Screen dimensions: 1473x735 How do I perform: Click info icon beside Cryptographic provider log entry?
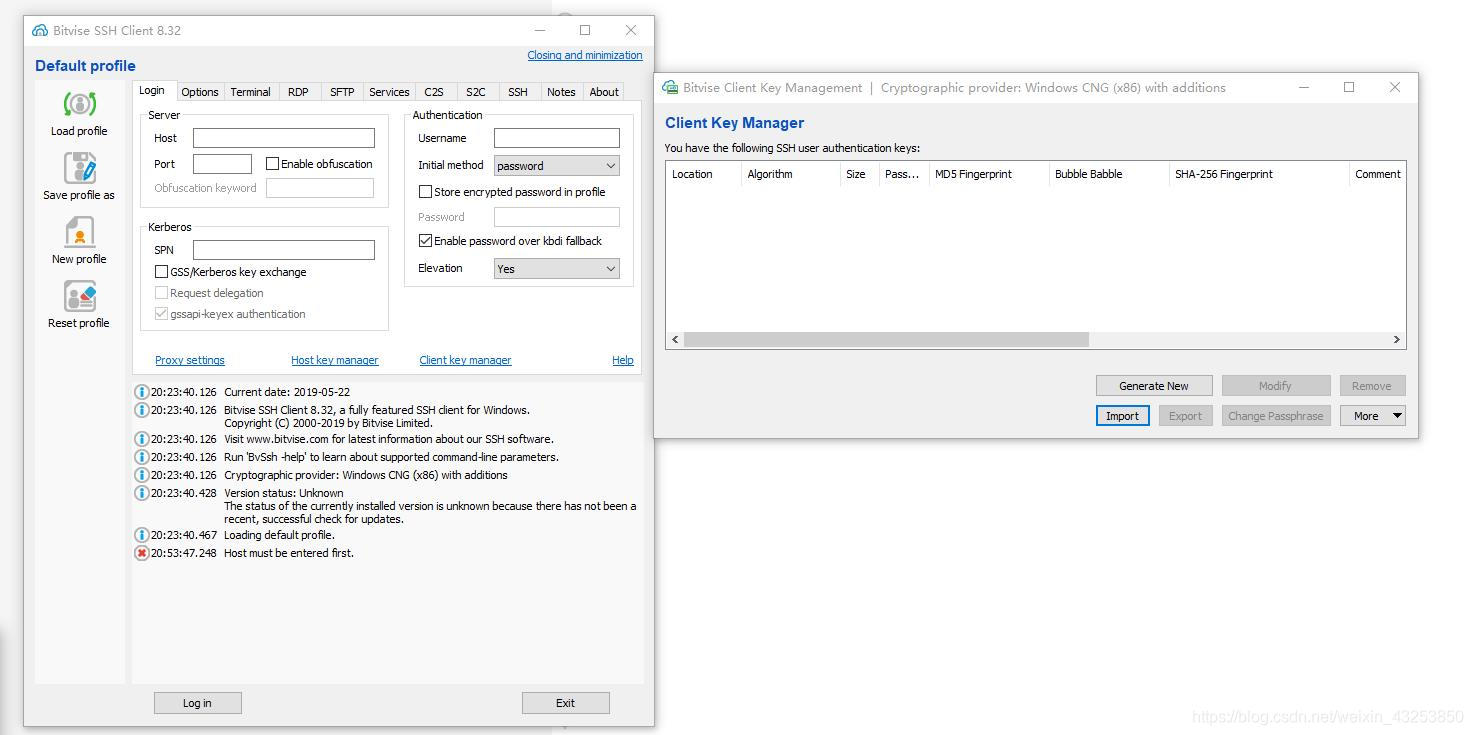point(141,475)
